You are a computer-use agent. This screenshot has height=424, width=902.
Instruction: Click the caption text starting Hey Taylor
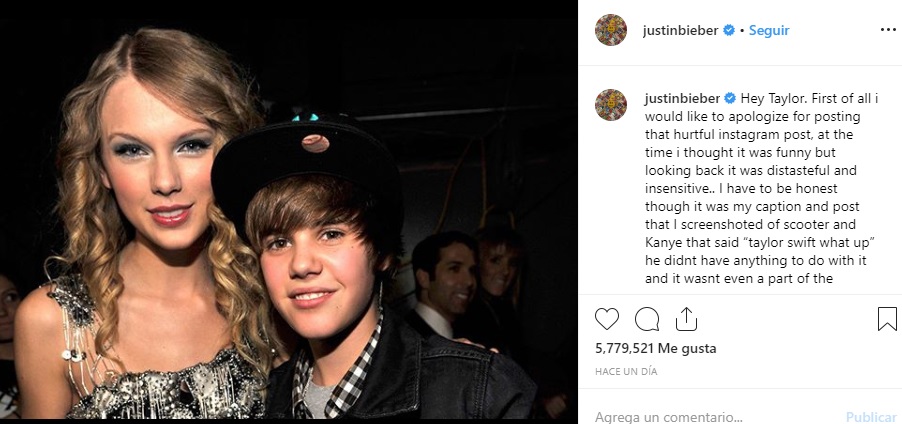coord(760,189)
